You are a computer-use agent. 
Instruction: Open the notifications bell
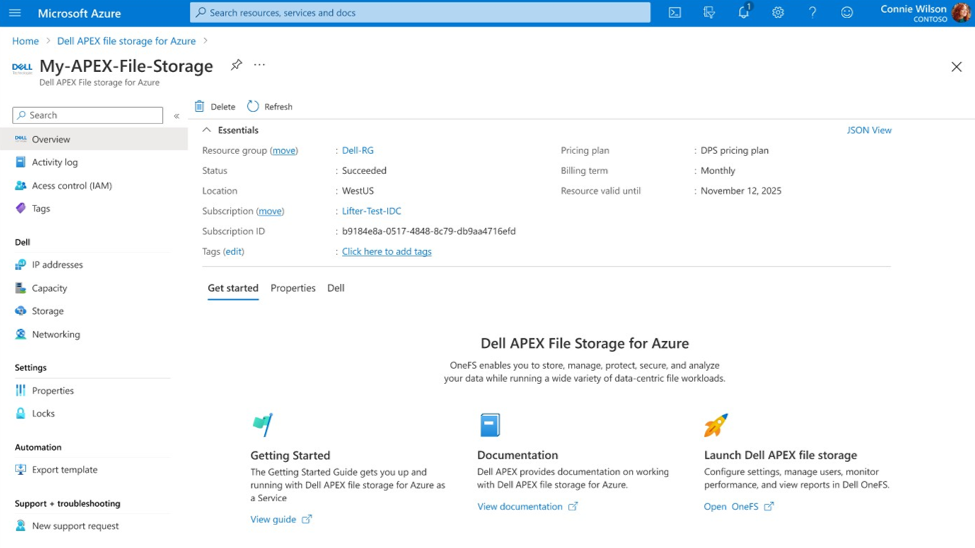(744, 12)
